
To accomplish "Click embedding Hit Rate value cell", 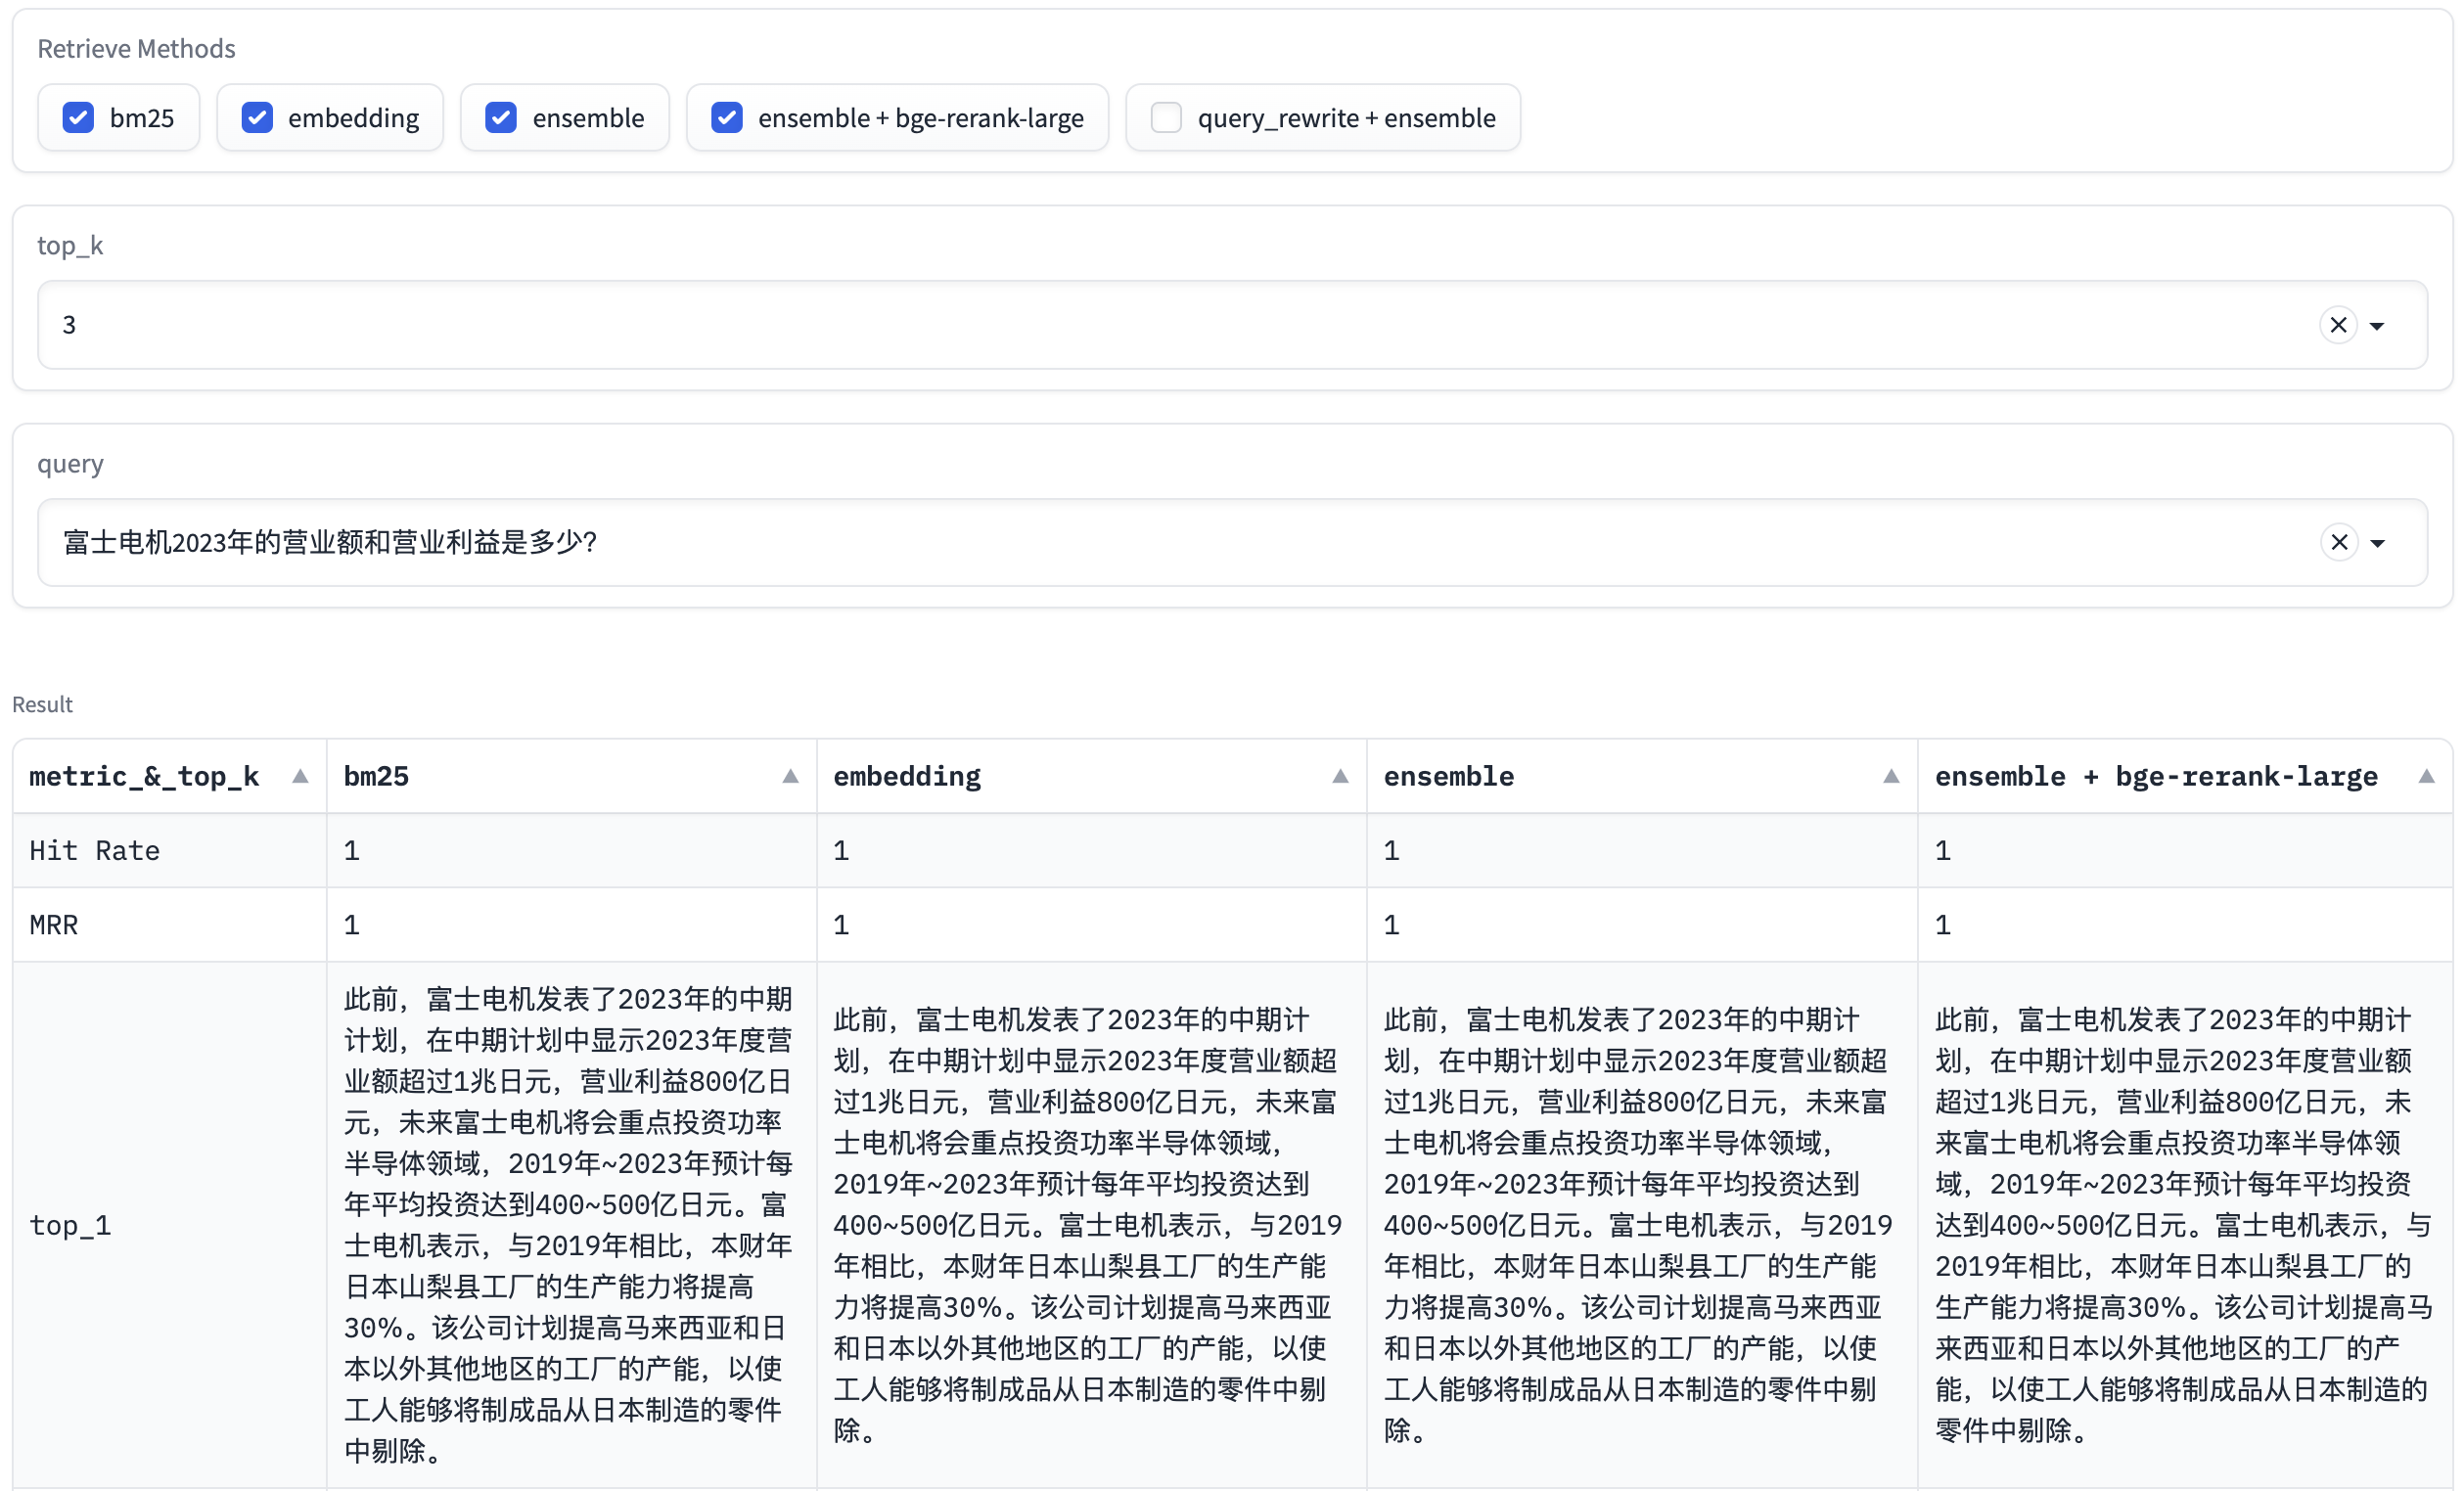I will pos(1092,851).
